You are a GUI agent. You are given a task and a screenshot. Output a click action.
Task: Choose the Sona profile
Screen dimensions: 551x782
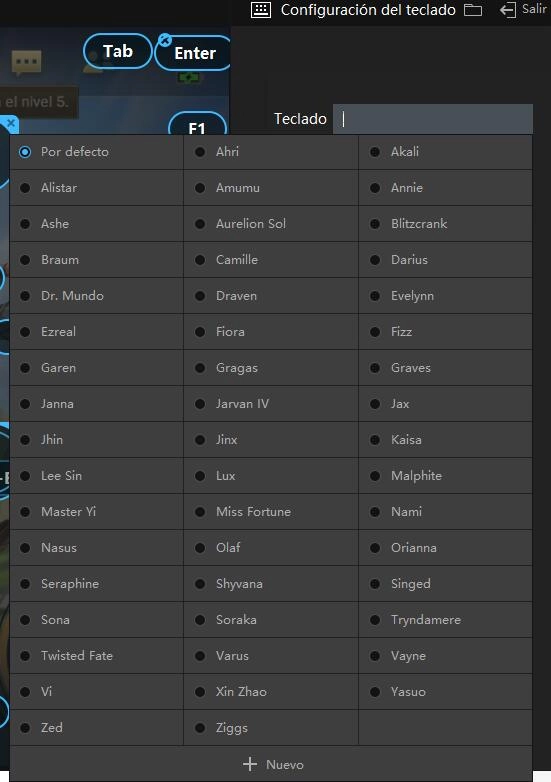[x=97, y=619]
